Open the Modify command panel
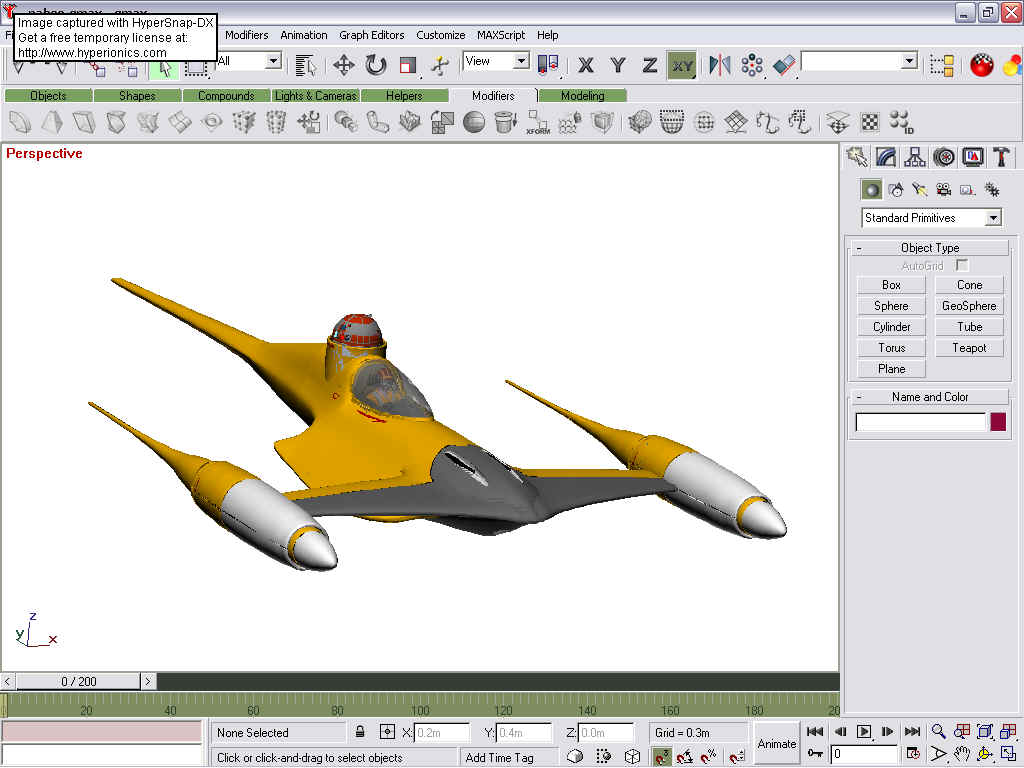 pos(886,157)
